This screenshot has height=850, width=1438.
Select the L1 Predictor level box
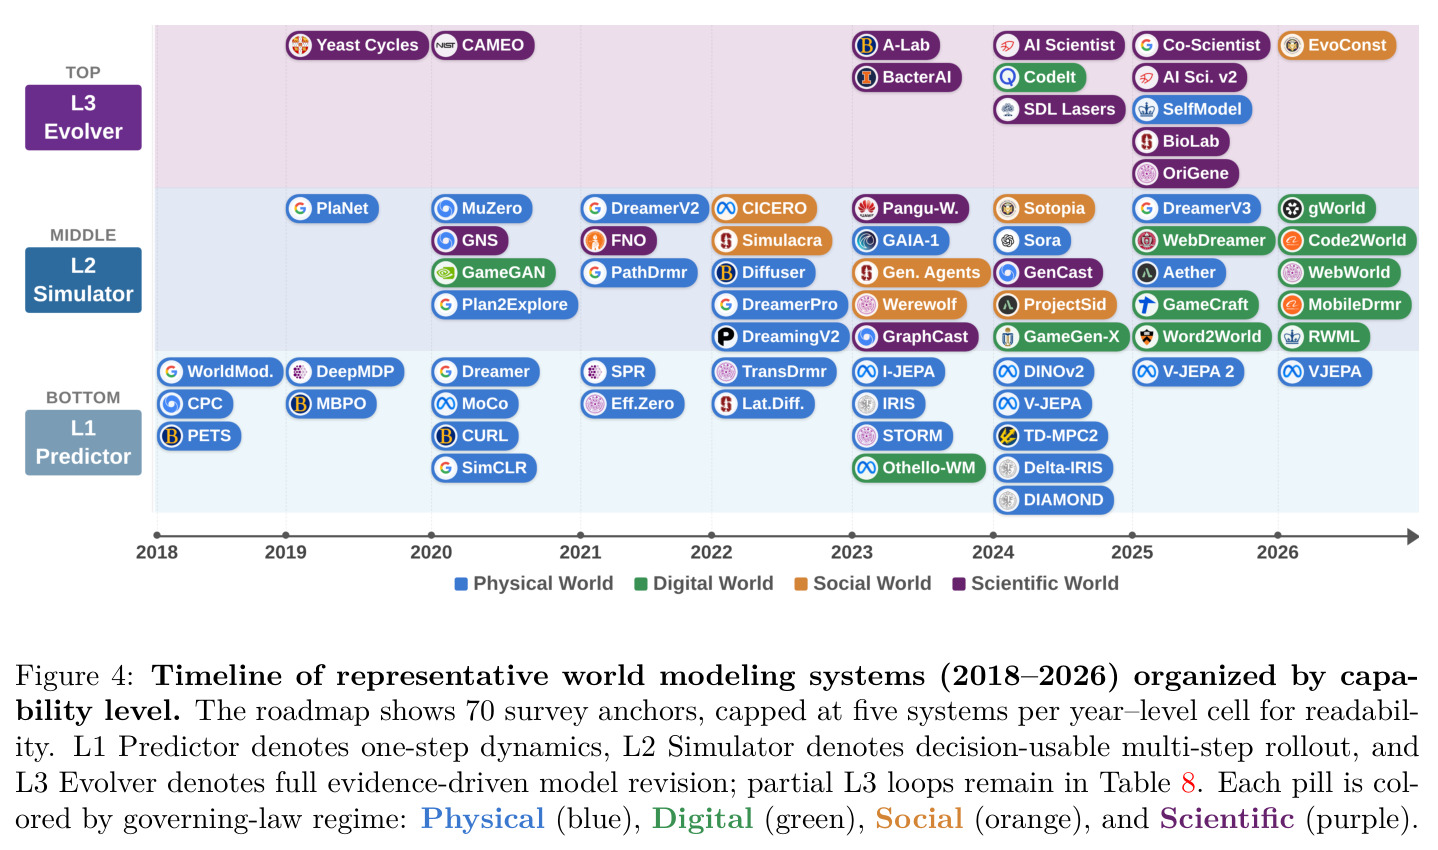click(83, 442)
